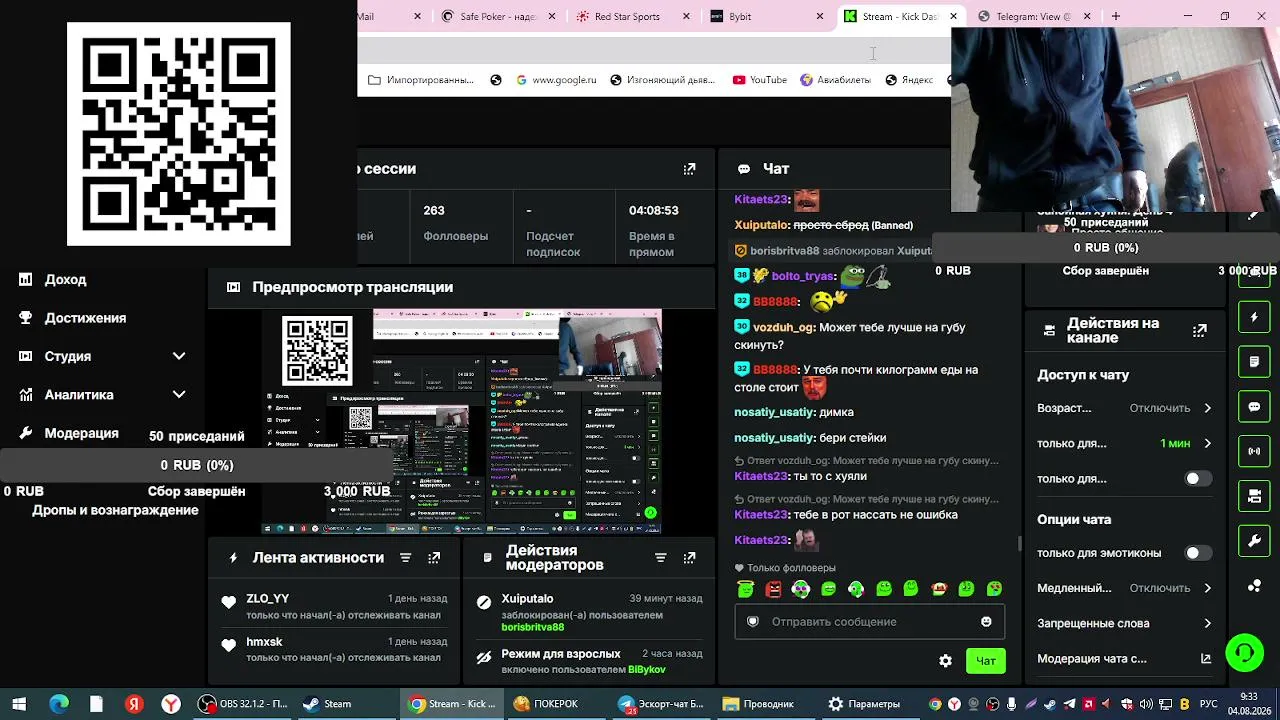Open Модерация in the sidebar
Image resolution: width=1280 pixels, height=720 pixels.
click(x=82, y=433)
